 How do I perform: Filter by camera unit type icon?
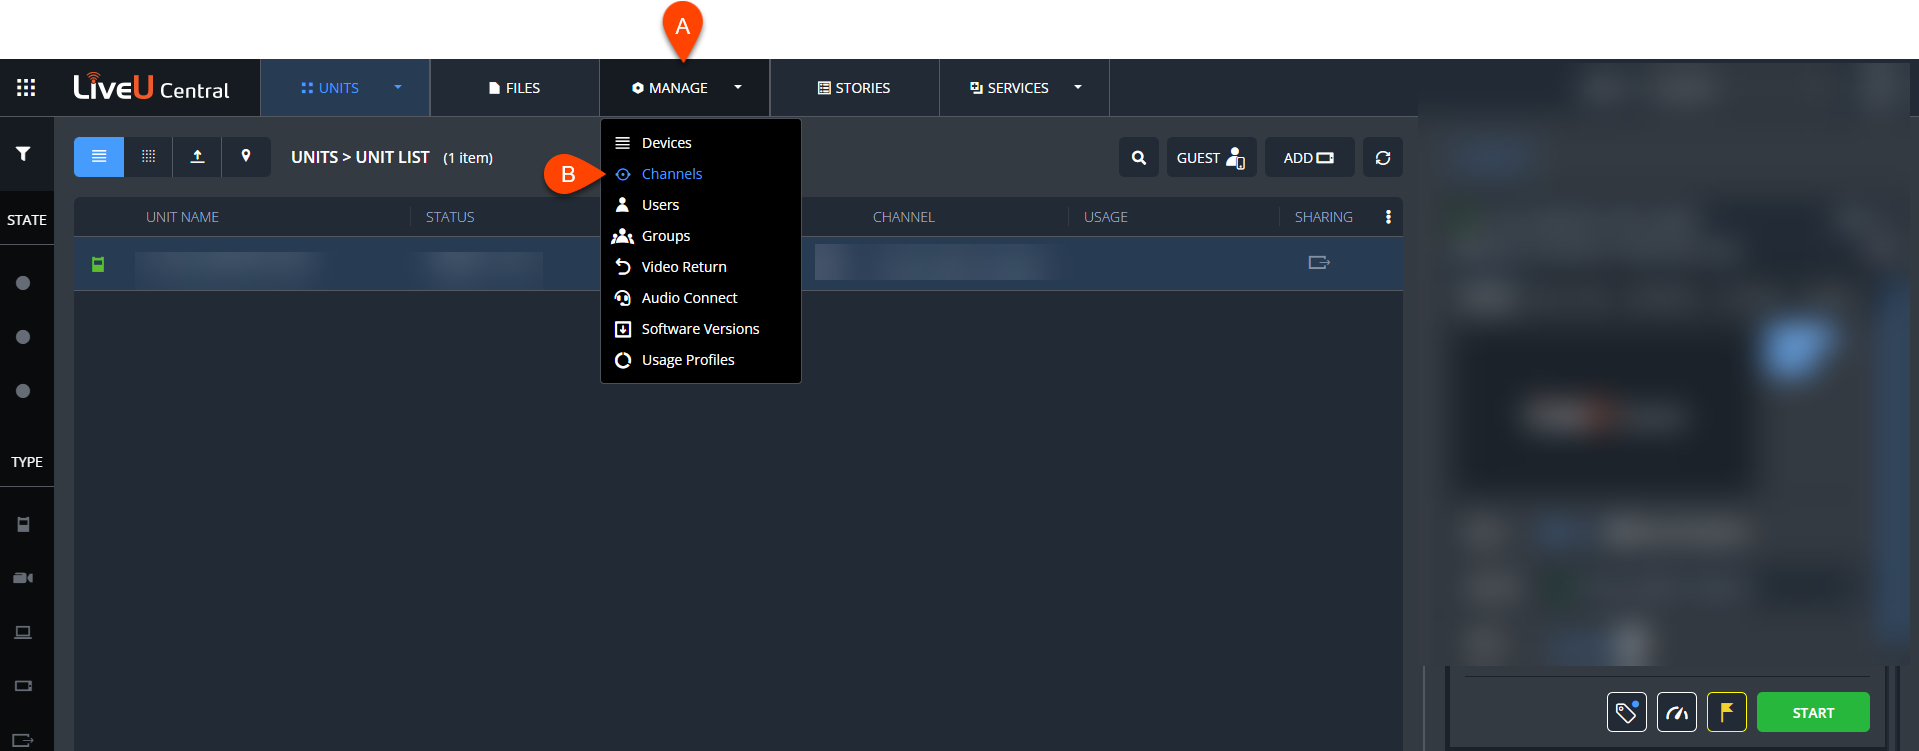[23, 578]
